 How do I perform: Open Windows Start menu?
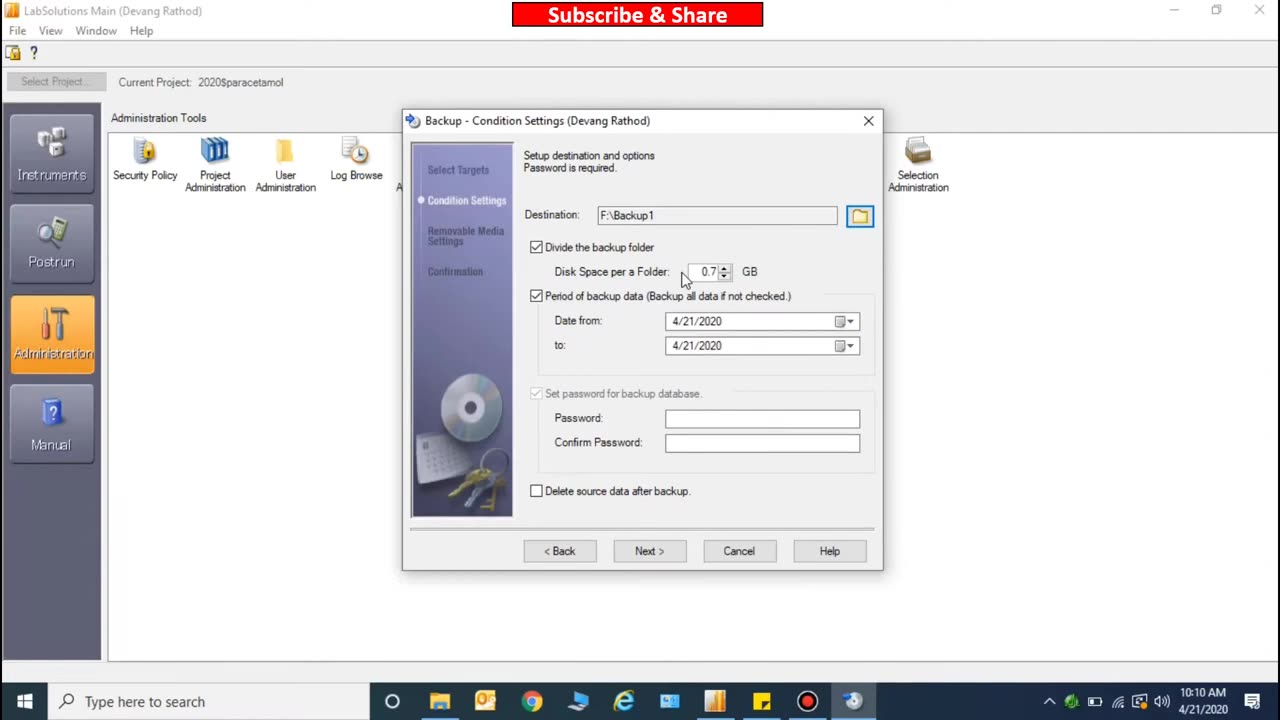pos(24,701)
